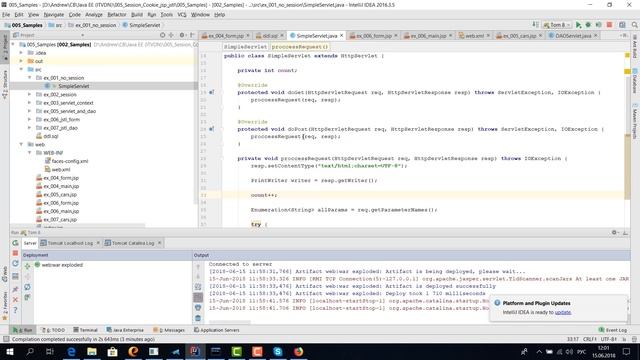640x360 pixels.
Task: Close the ddl.sql editor tab
Action: (x=282, y=36)
